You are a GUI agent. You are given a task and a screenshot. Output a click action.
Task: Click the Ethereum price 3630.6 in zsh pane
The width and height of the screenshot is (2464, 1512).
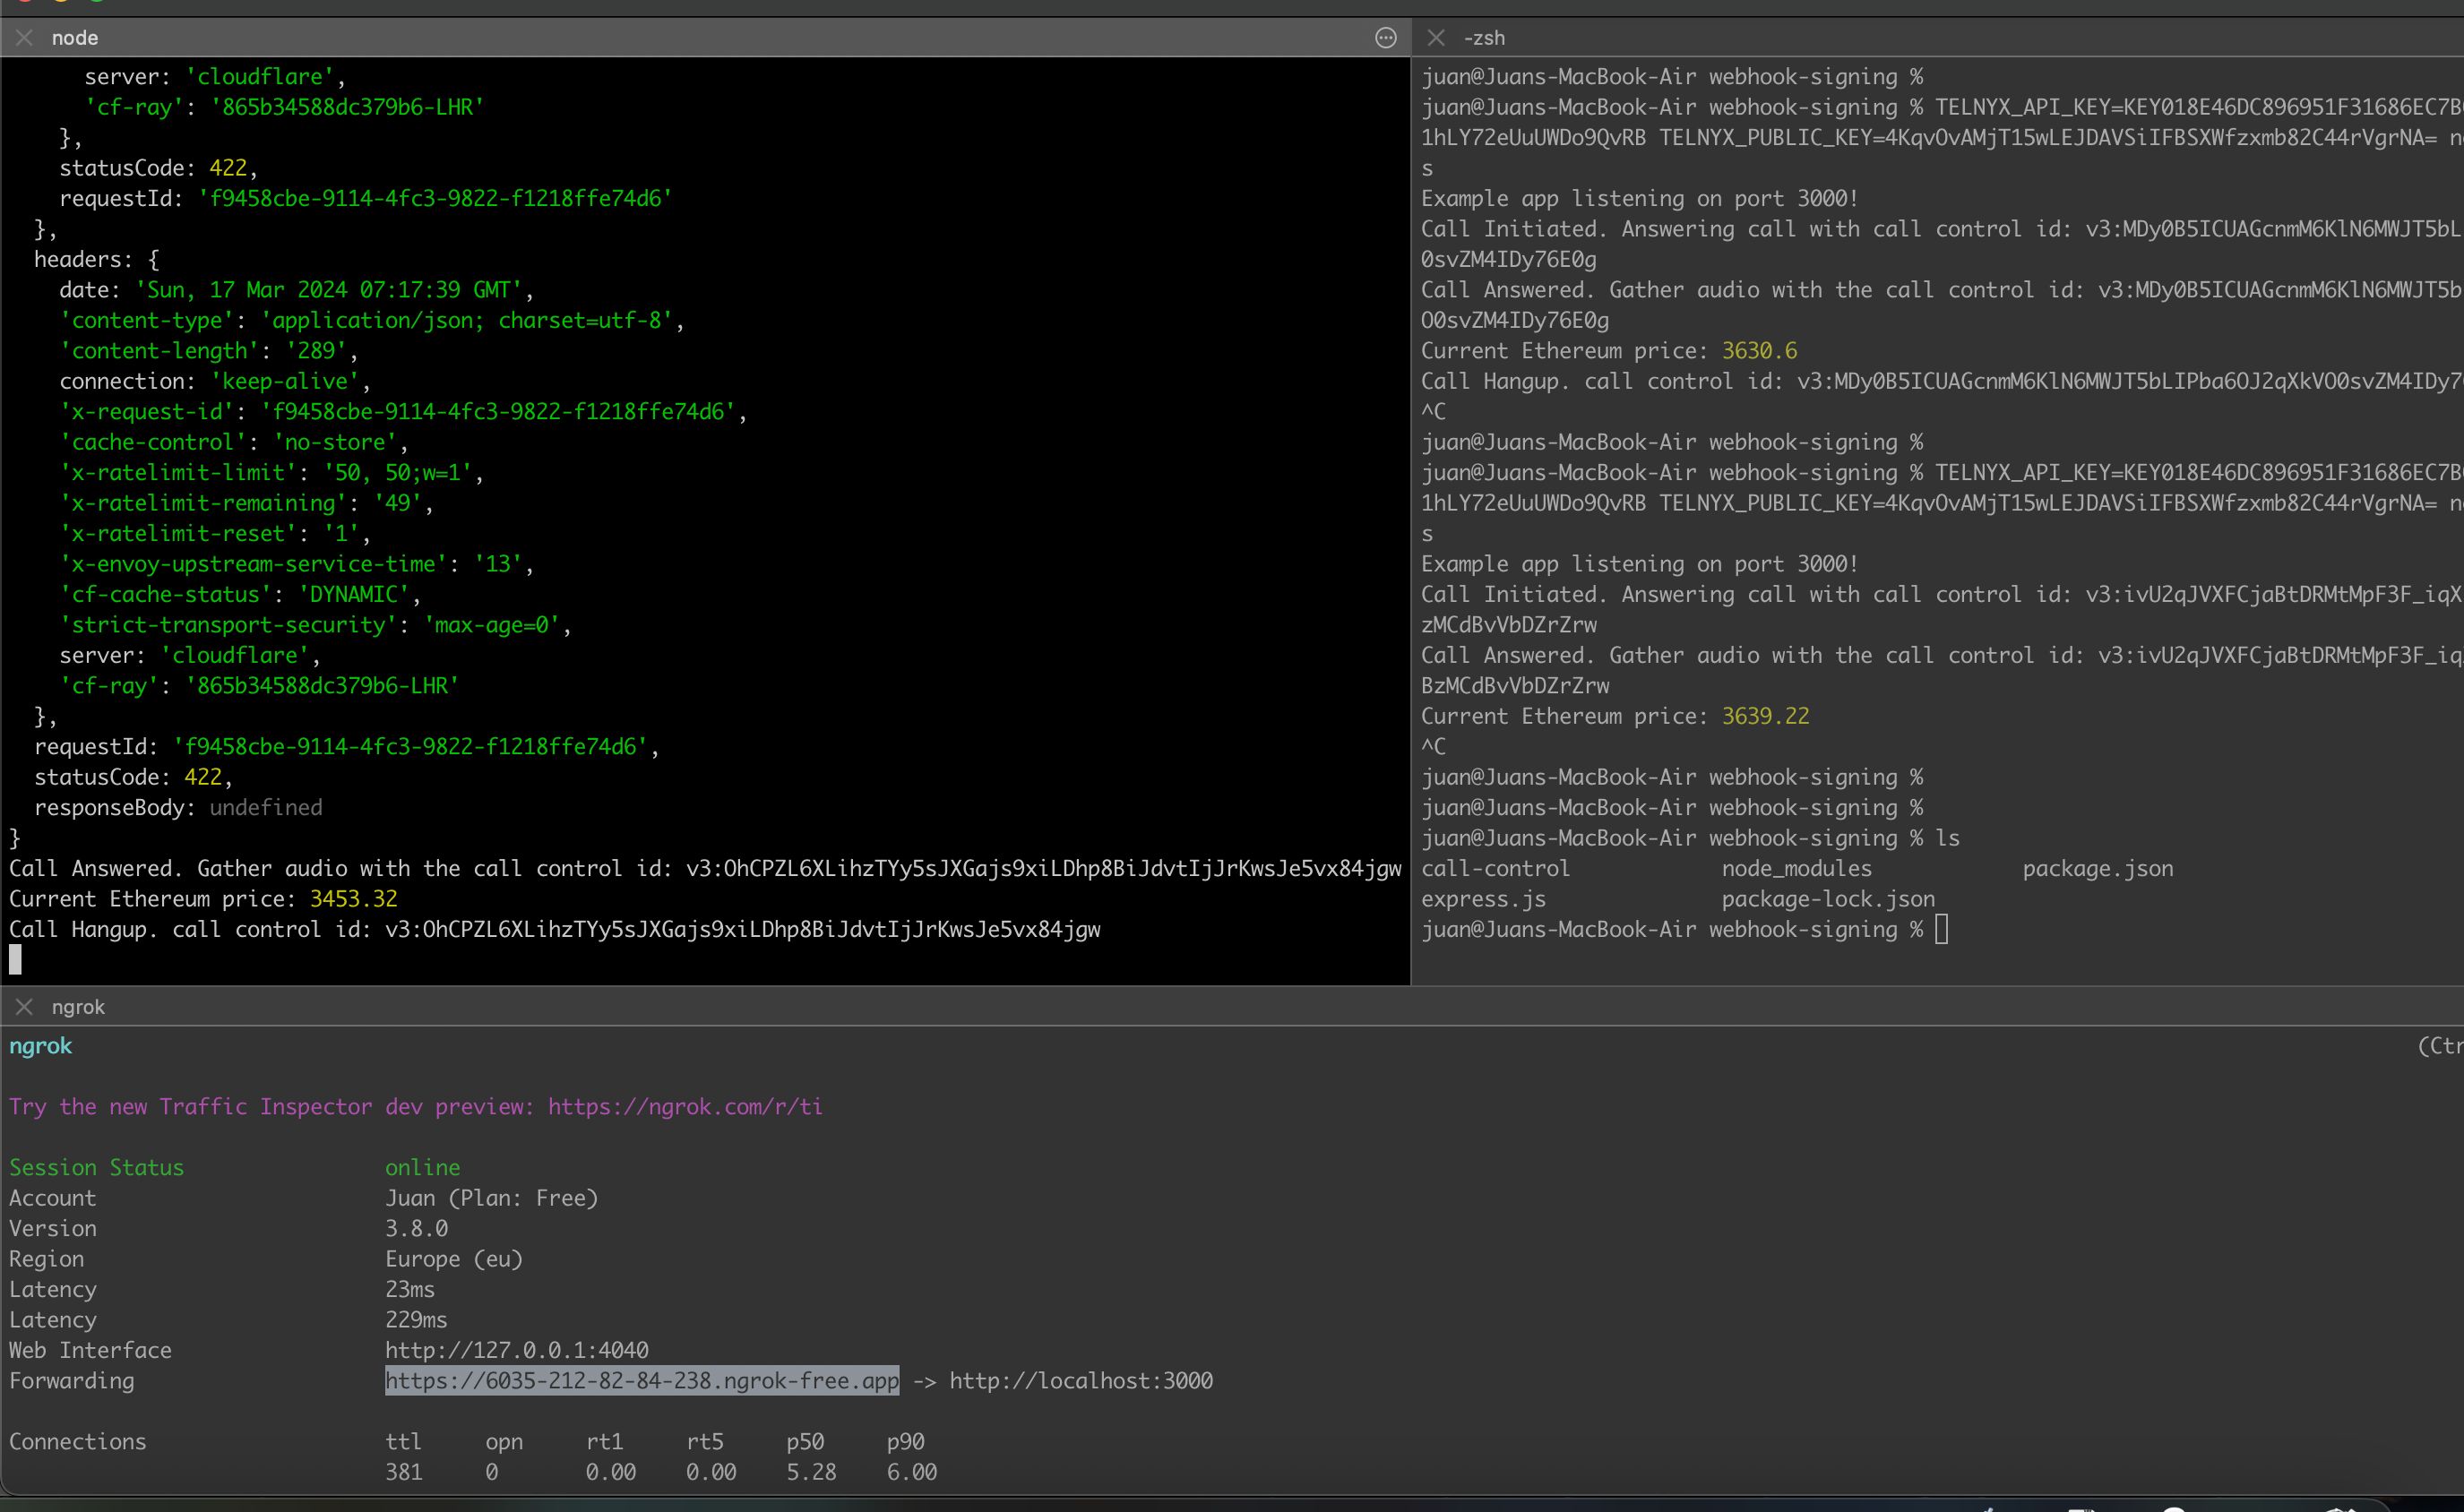point(1759,351)
